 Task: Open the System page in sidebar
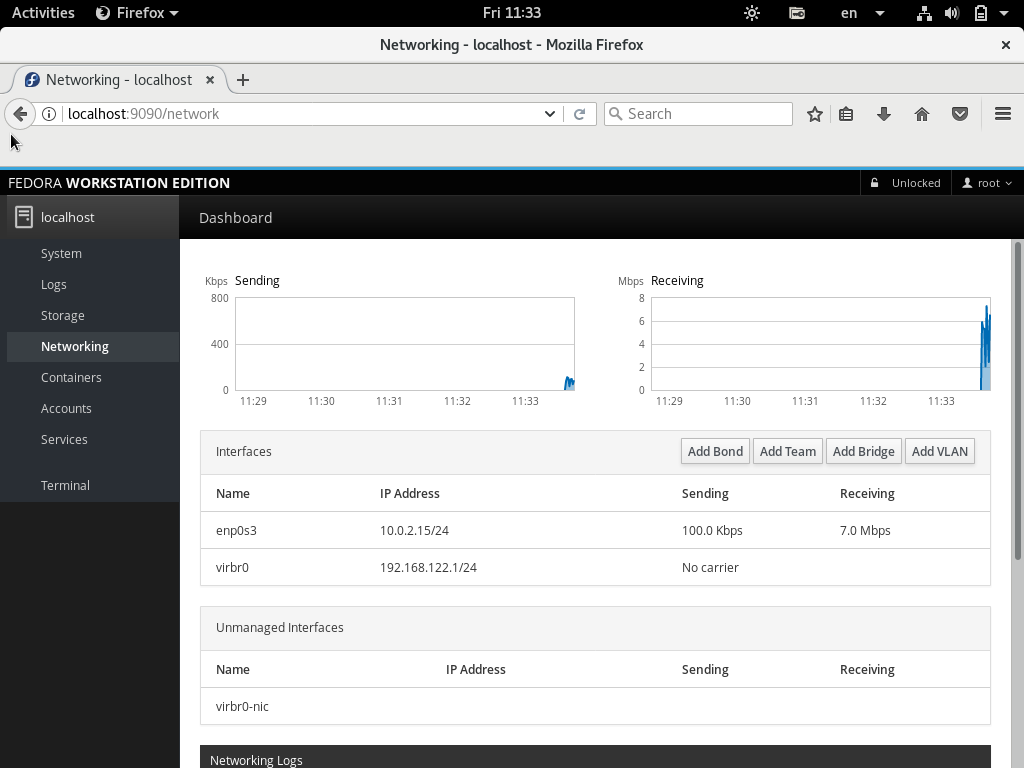(61, 253)
